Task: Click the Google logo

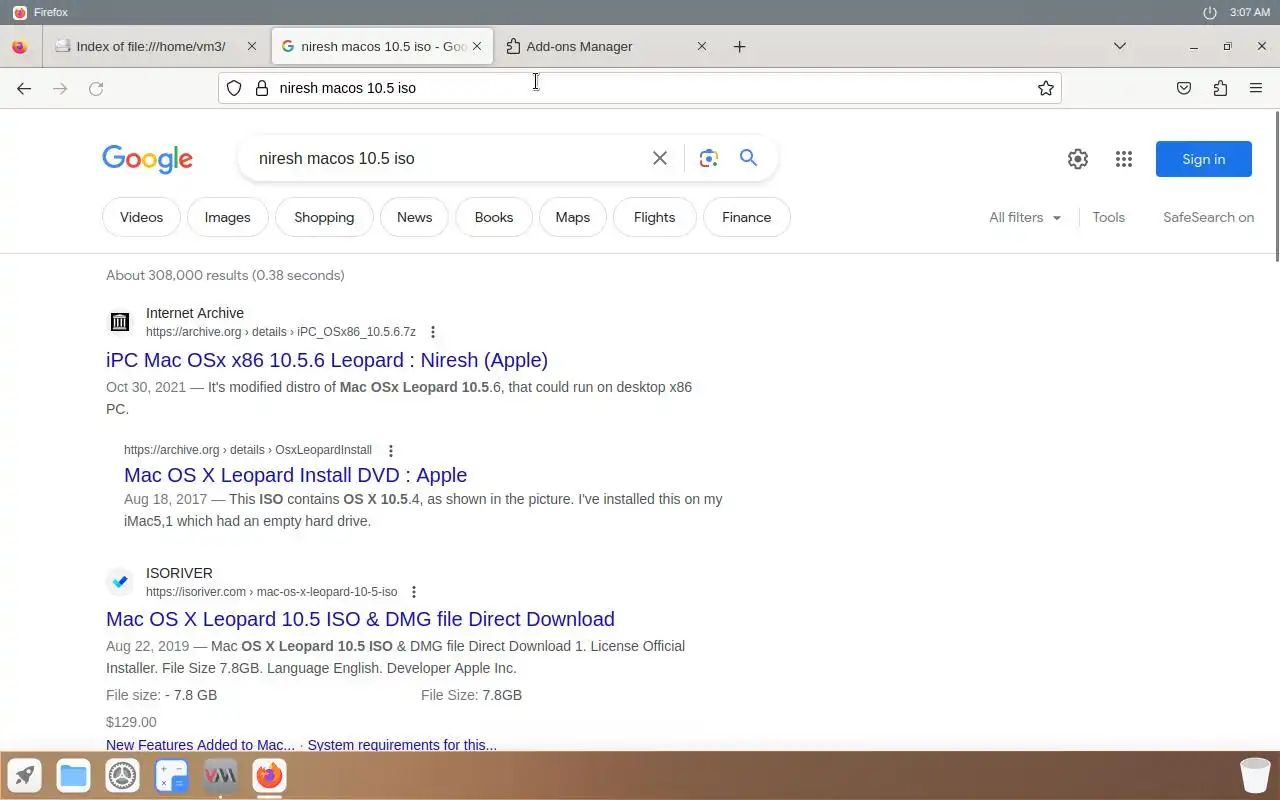Action: 147,159
